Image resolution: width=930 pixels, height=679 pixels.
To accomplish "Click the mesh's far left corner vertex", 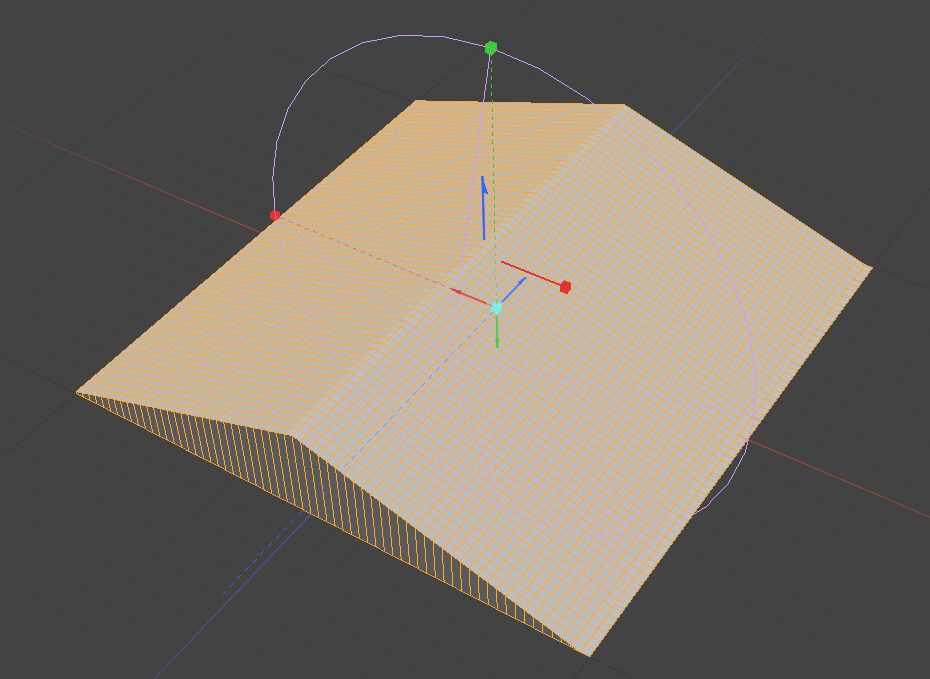I will [x=78, y=392].
